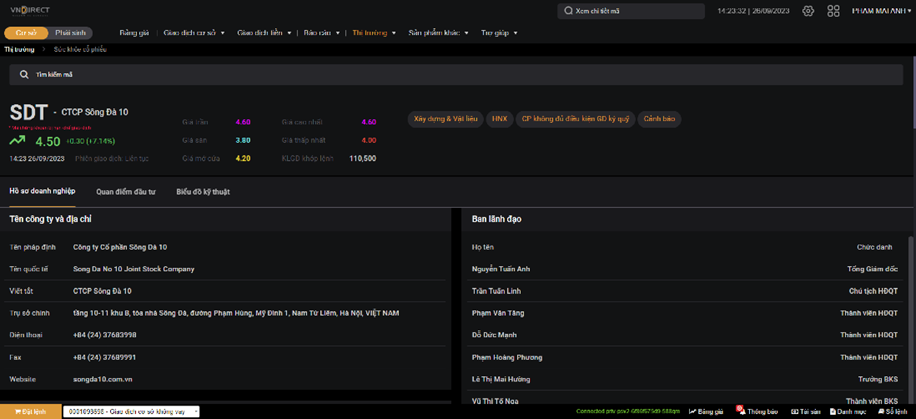Viewport: 916px width, 419px height.
Task: Expand Sản phẩm khác menu
Action: [x=438, y=33]
